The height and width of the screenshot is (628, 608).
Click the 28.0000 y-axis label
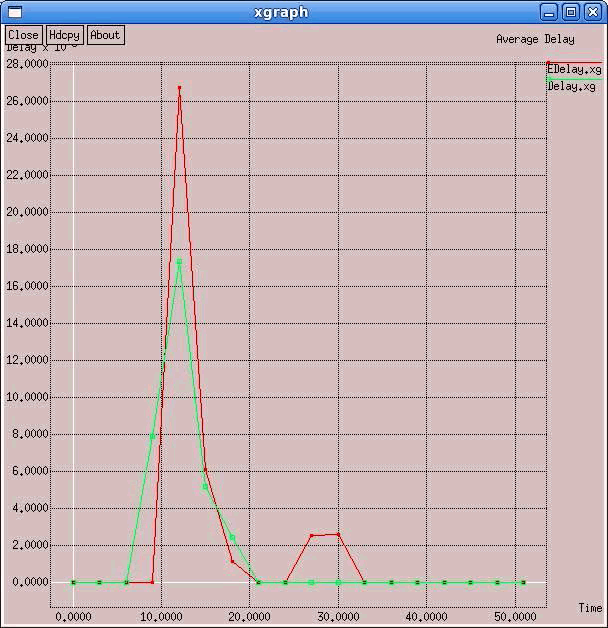(x=26, y=64)
